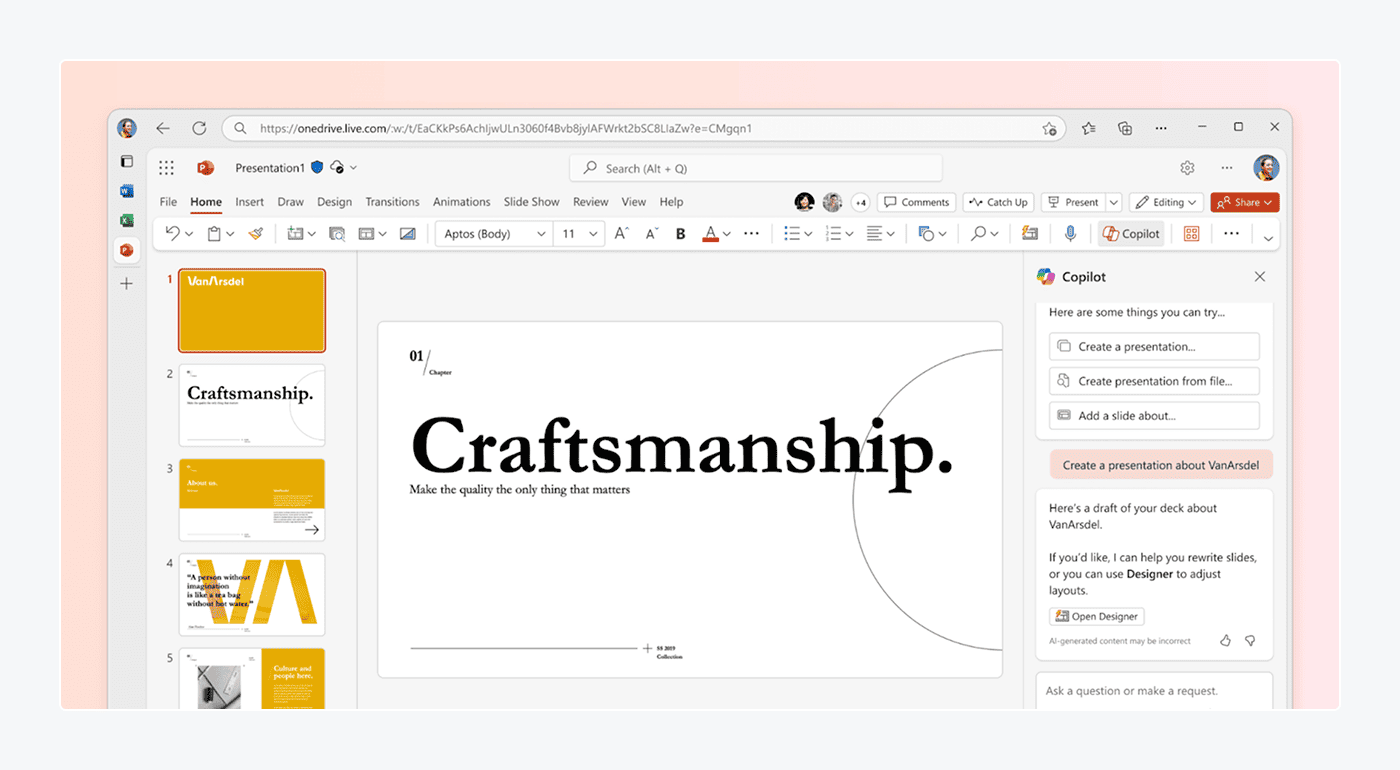Viewport: 1400px width, 770px height.
Task: Increase font size with grow icon
Action: click(x=621, y=234)
